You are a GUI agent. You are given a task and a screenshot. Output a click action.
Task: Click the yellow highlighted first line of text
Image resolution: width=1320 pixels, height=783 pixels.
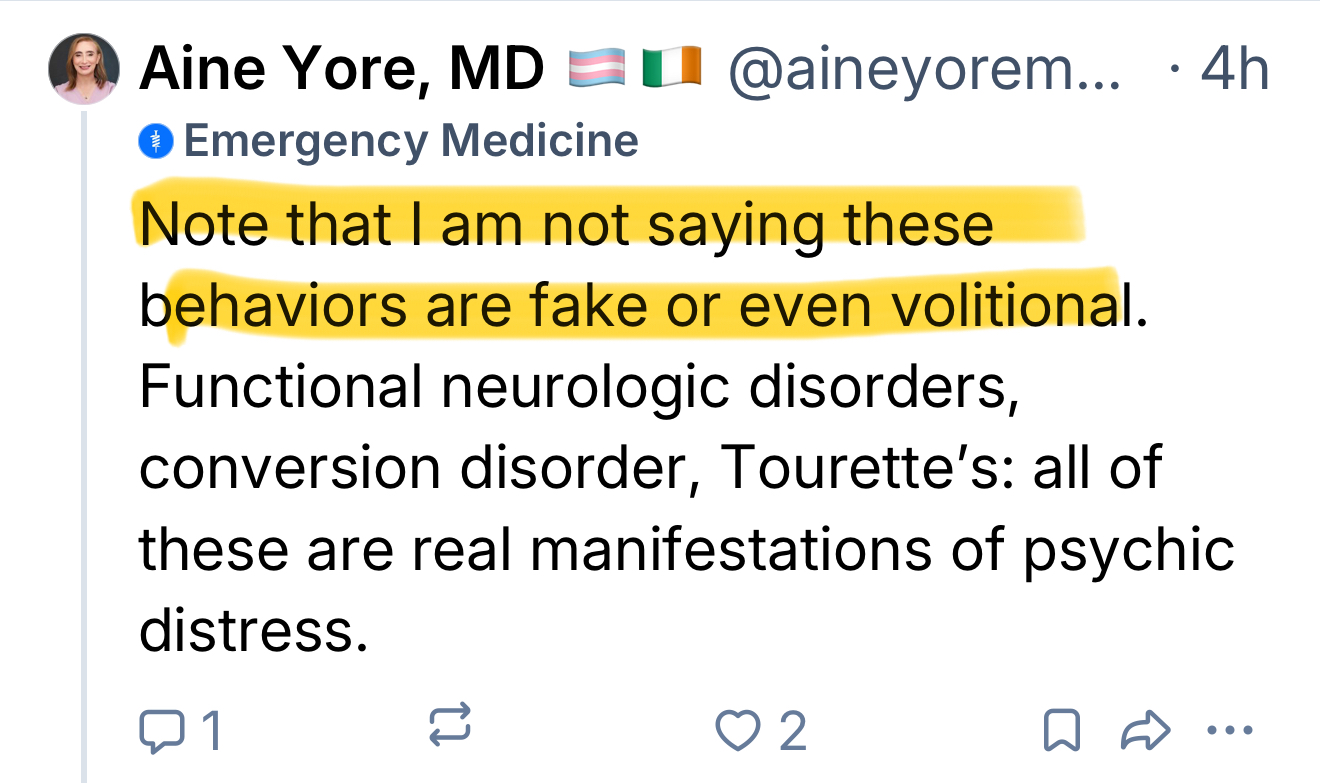566,224
